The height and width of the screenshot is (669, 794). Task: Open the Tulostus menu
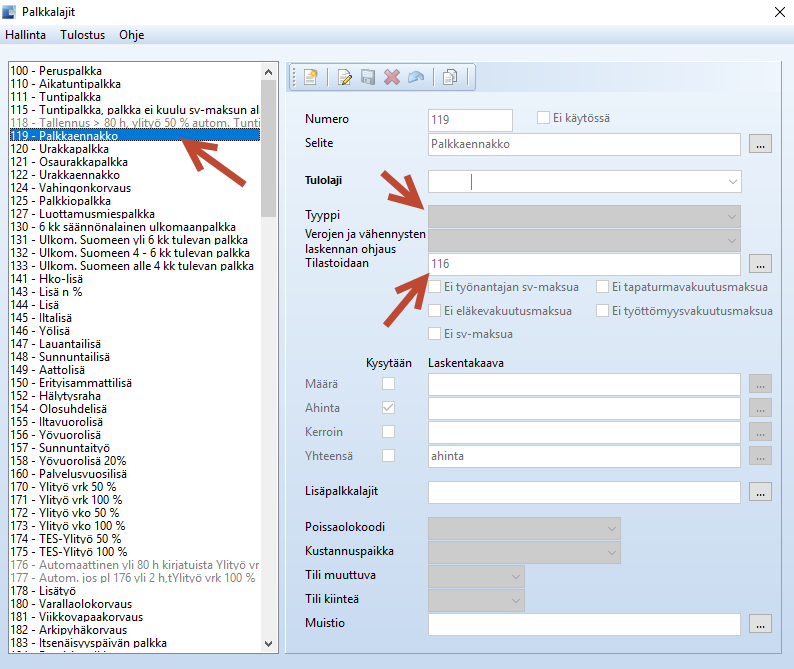pos(83,35)
